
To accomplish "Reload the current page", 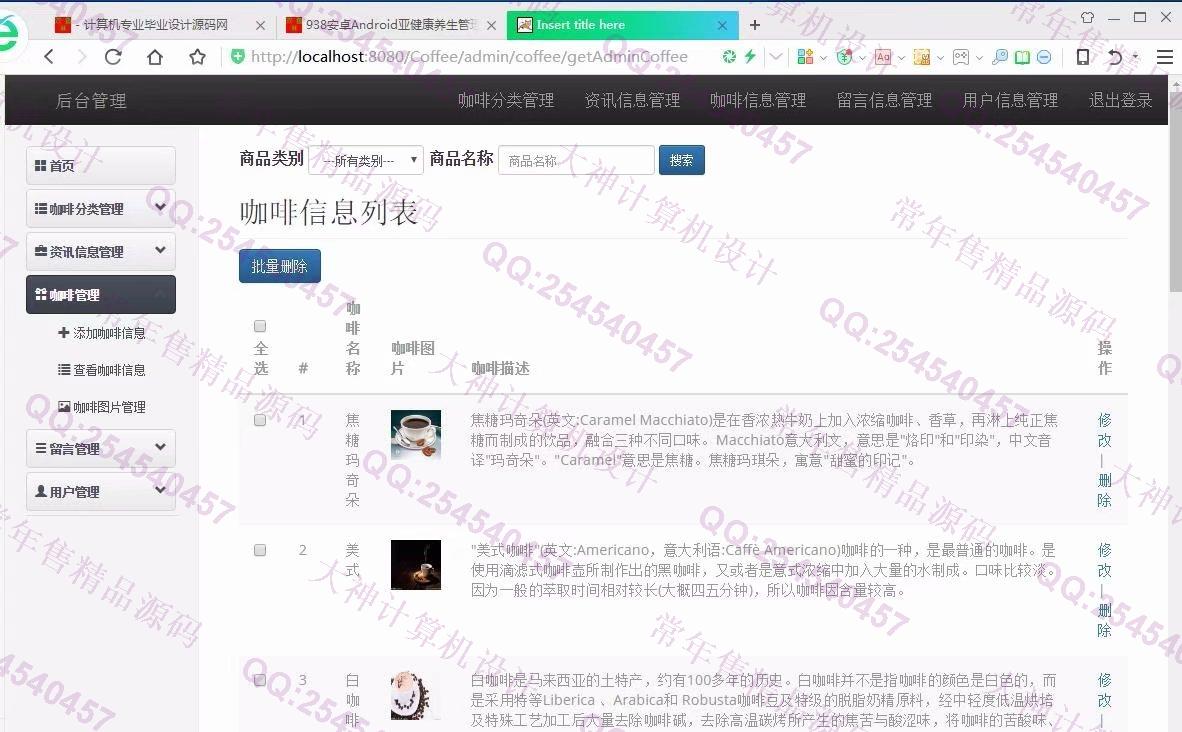I will click(113, 57).
